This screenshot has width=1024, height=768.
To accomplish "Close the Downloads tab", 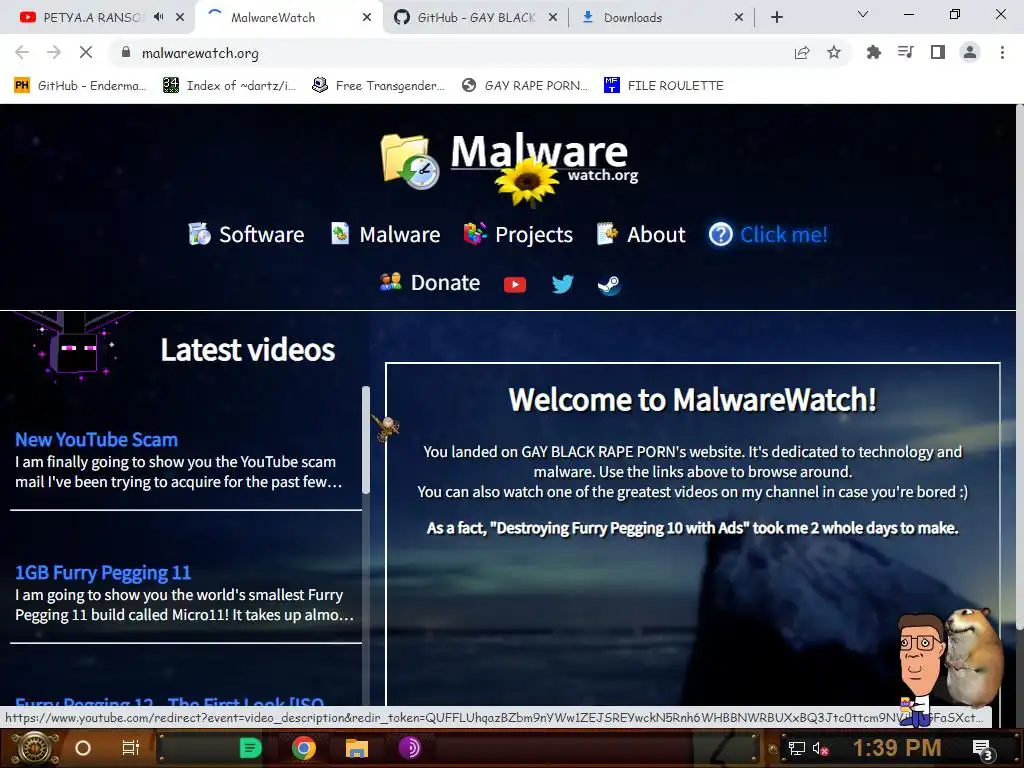I will [x=739, y=18].
